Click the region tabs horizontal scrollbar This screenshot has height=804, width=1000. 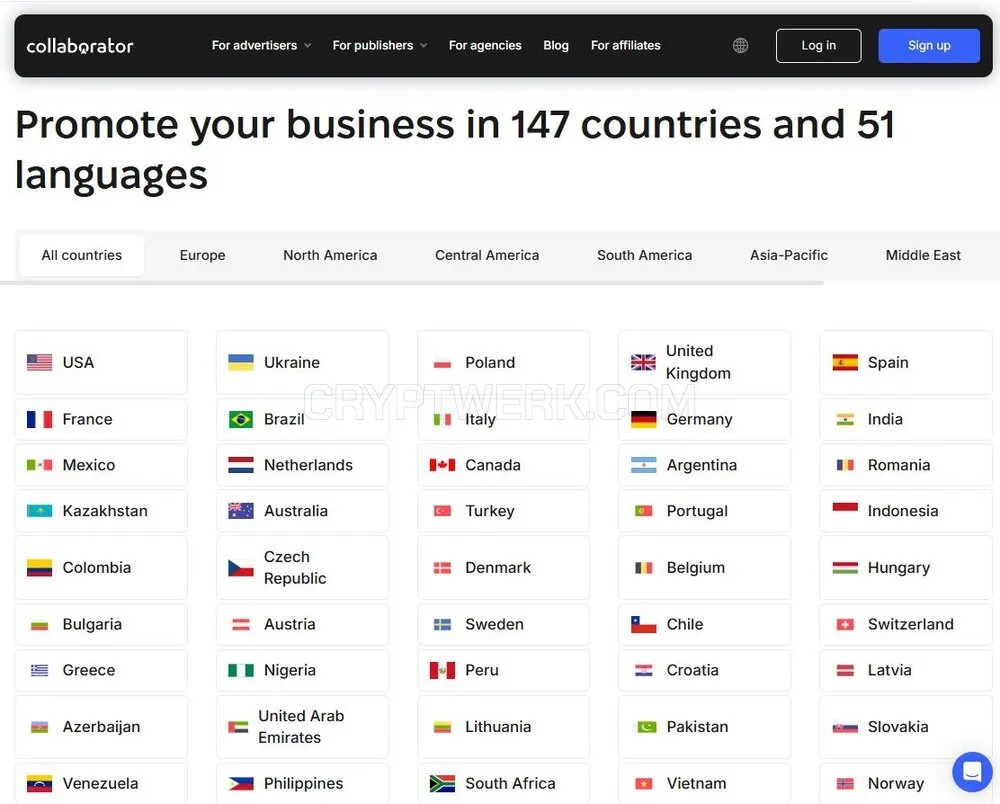(411, 282)
